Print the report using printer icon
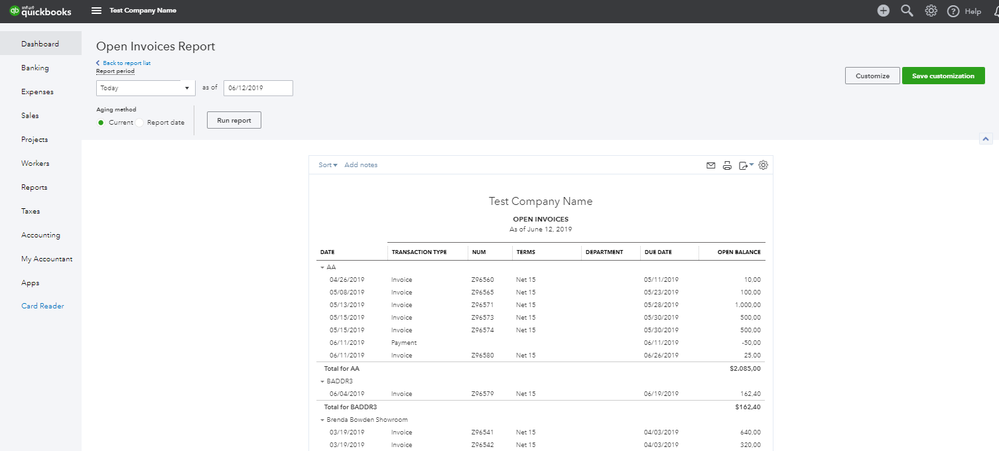 tap(728, 165)
